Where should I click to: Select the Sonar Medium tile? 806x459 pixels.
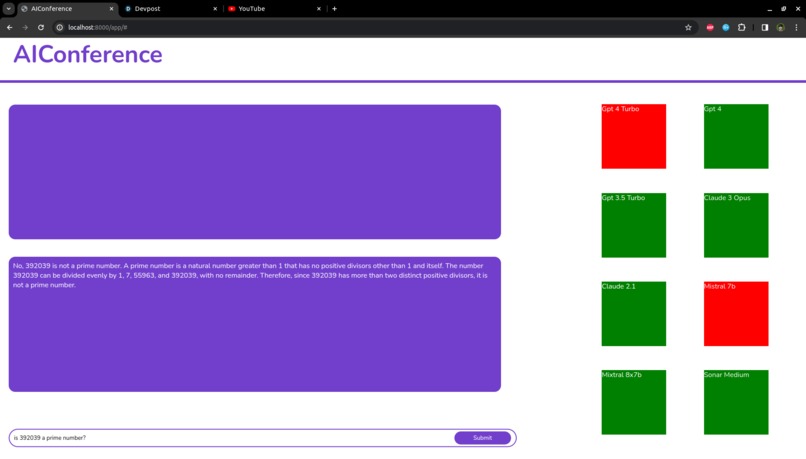click(x=736, y=402)
